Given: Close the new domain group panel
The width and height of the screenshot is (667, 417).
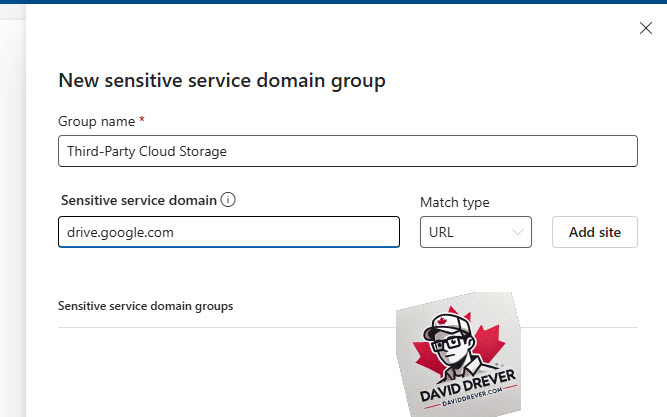Looking at the screenshot, I should [646, 28].
